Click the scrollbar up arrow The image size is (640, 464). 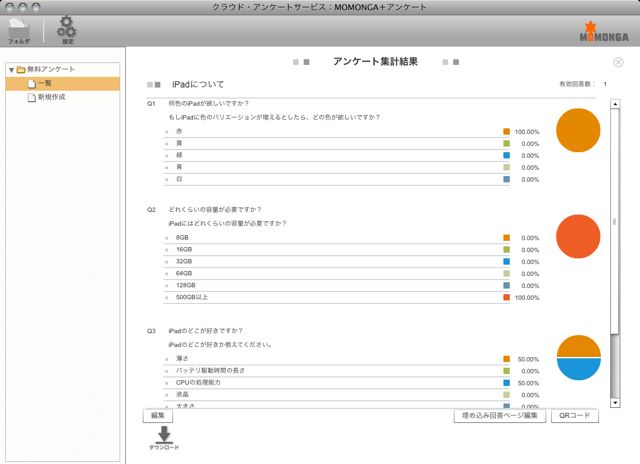pyautogui.click(x=615, y=104)
